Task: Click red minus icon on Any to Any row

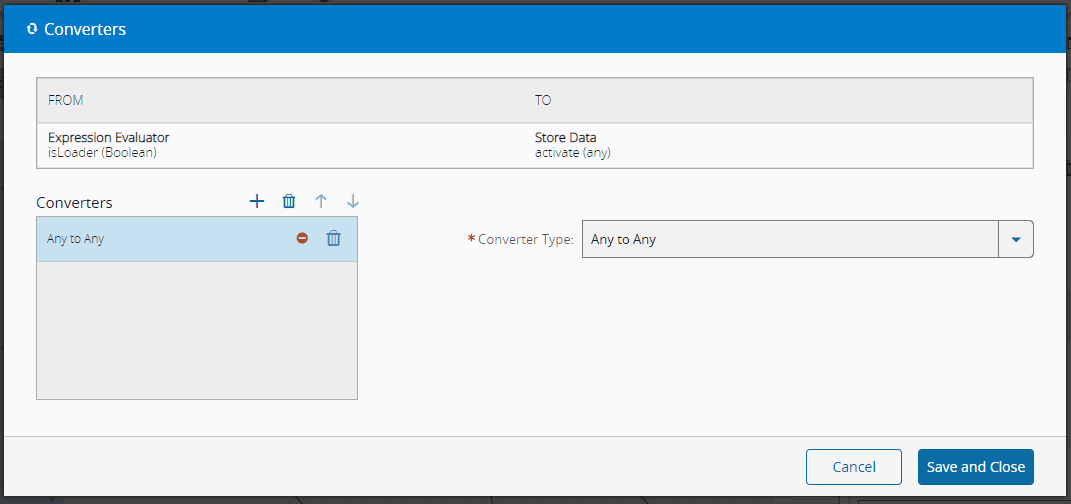Action: (x=302, y=239)
